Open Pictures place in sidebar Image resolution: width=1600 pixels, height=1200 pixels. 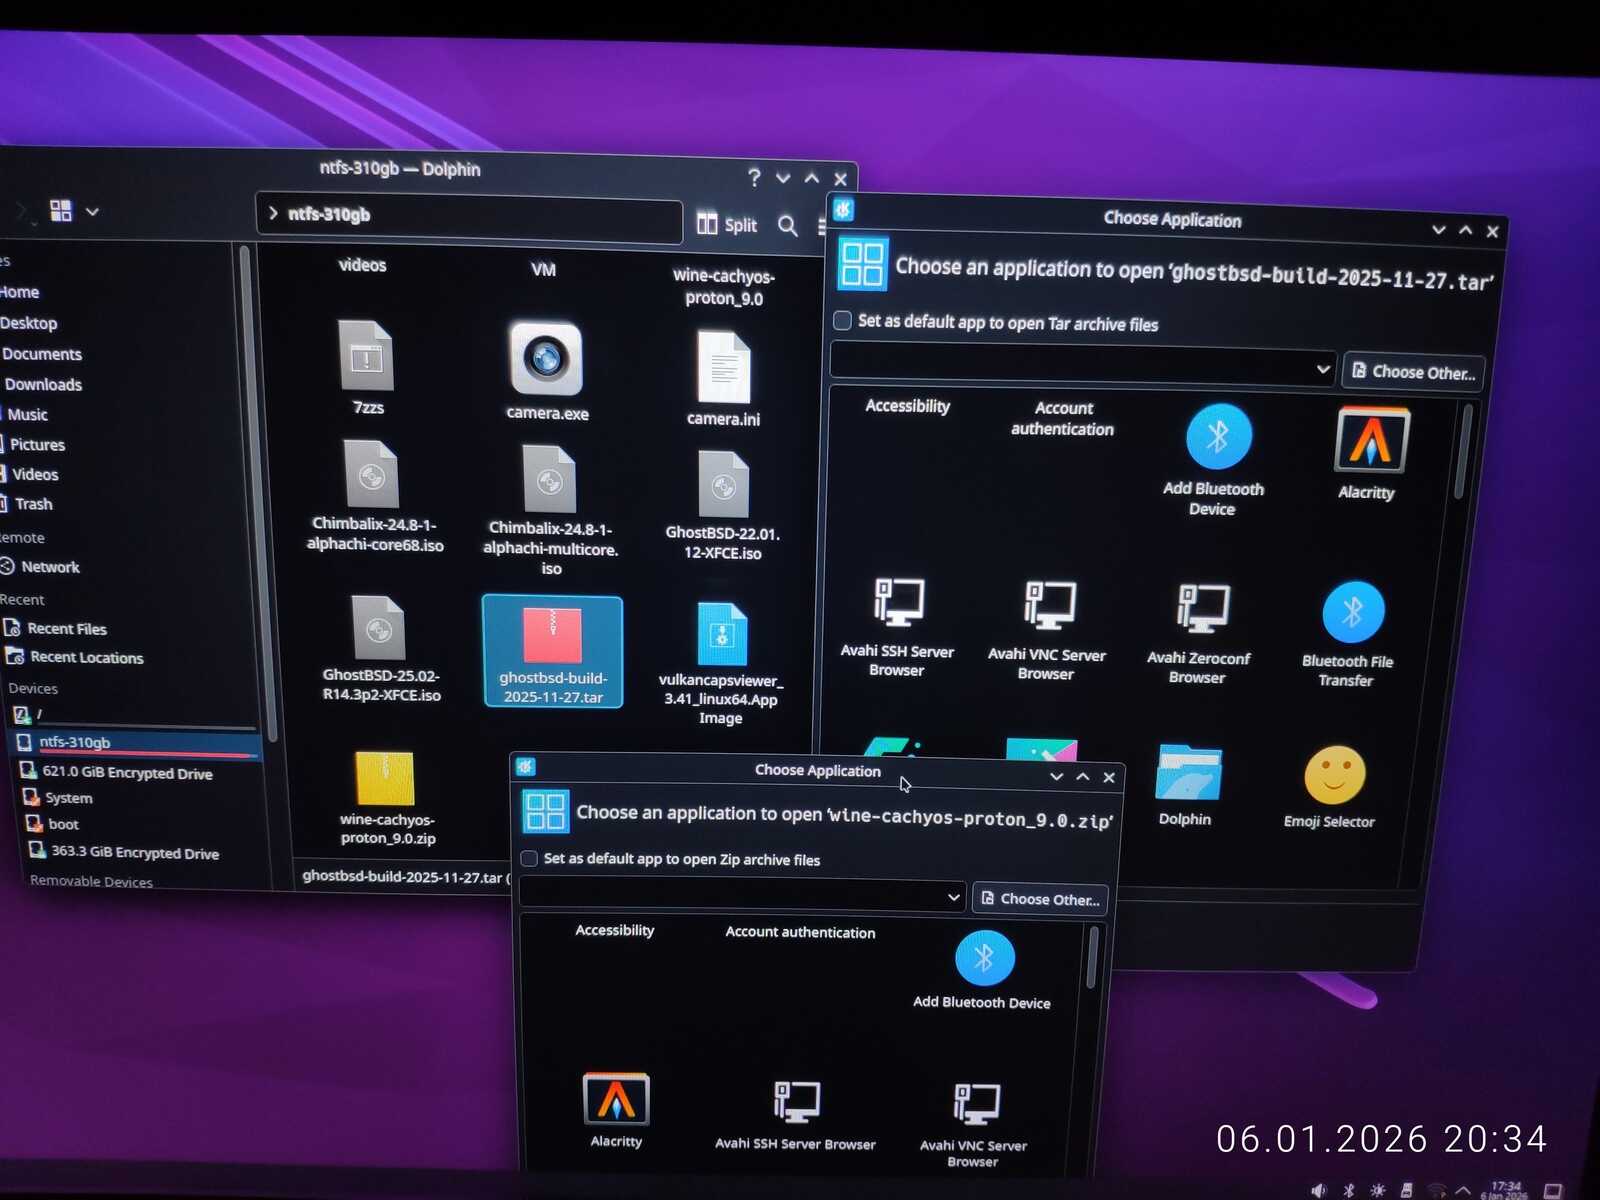click(34, 444)
